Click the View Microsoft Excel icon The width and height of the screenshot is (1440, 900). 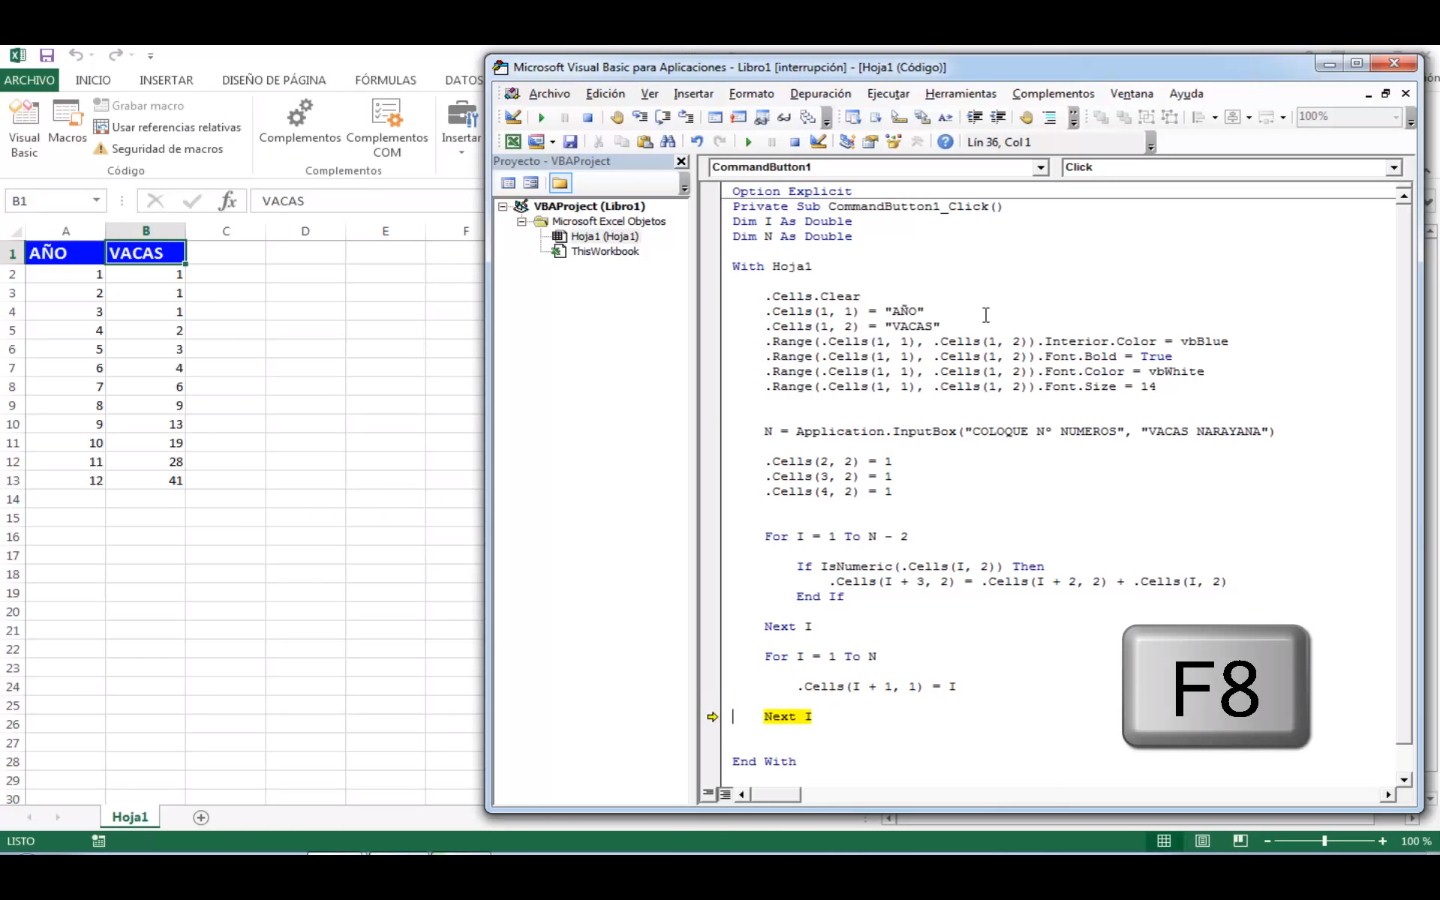[x=512, y=142]
